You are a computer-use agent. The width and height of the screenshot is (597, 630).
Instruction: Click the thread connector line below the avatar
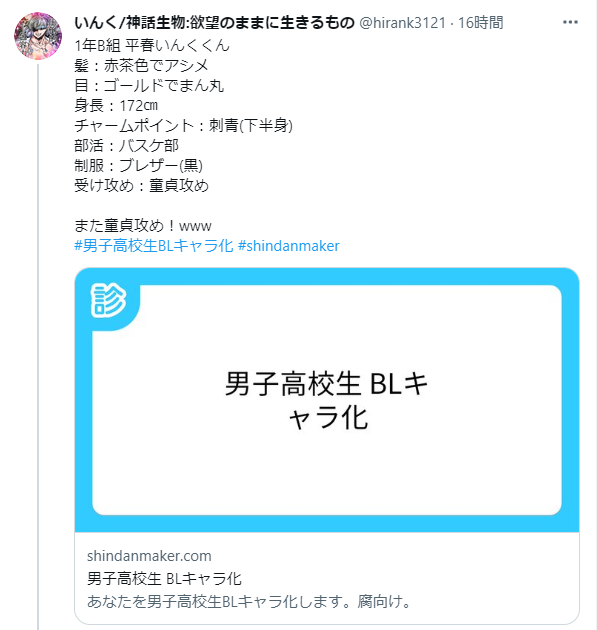[x=38, y=346]
